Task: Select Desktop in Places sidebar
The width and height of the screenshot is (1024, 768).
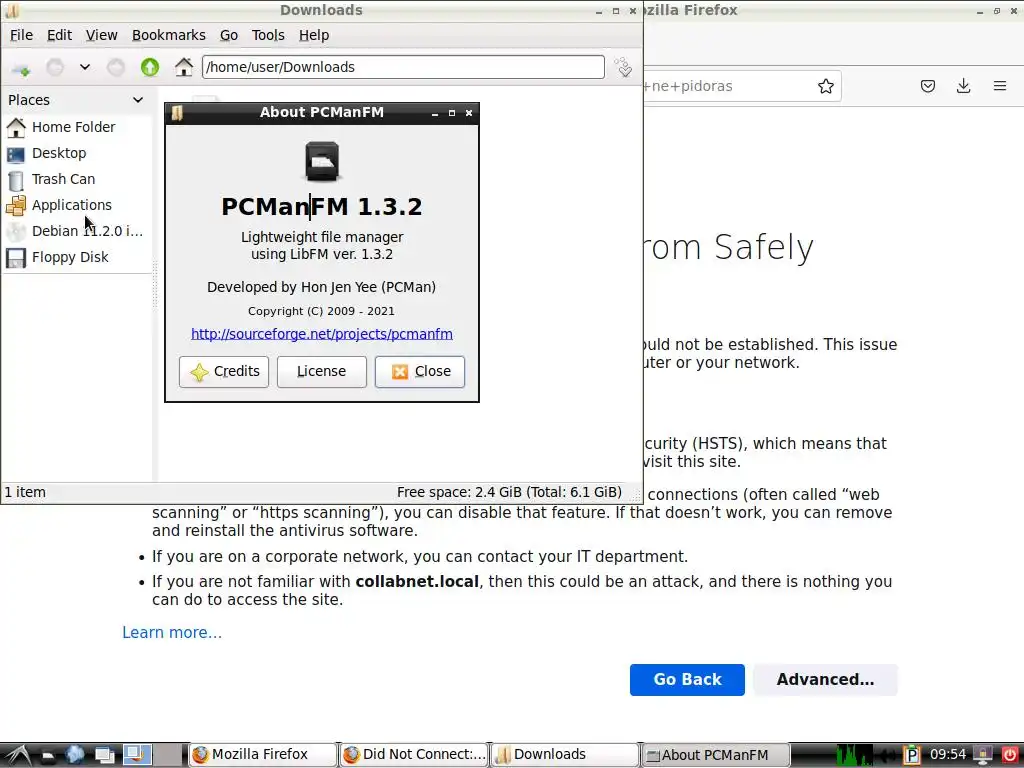Action: [59, 153]
